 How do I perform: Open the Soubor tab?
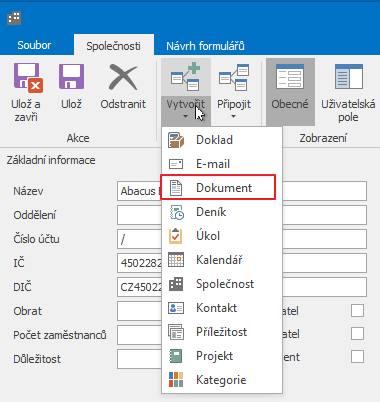click(34, 45)
